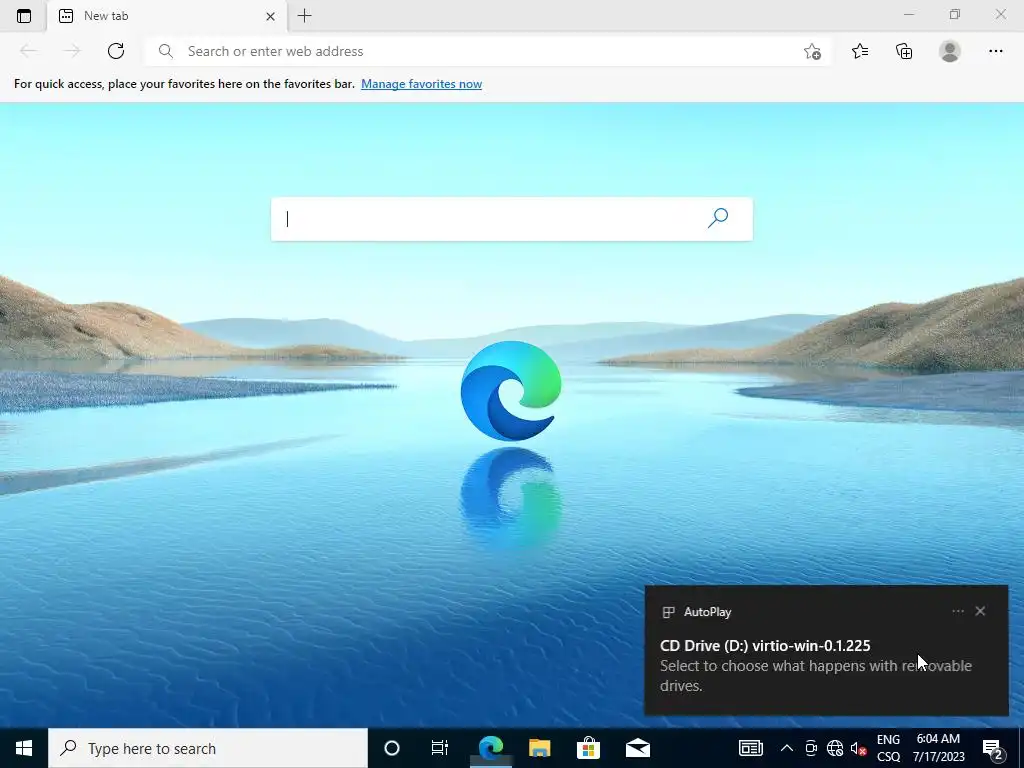Image resolution: width=1024 pixels, height=768 pixels.
Task: Select the New tab tab
Action: coord(167,16)
